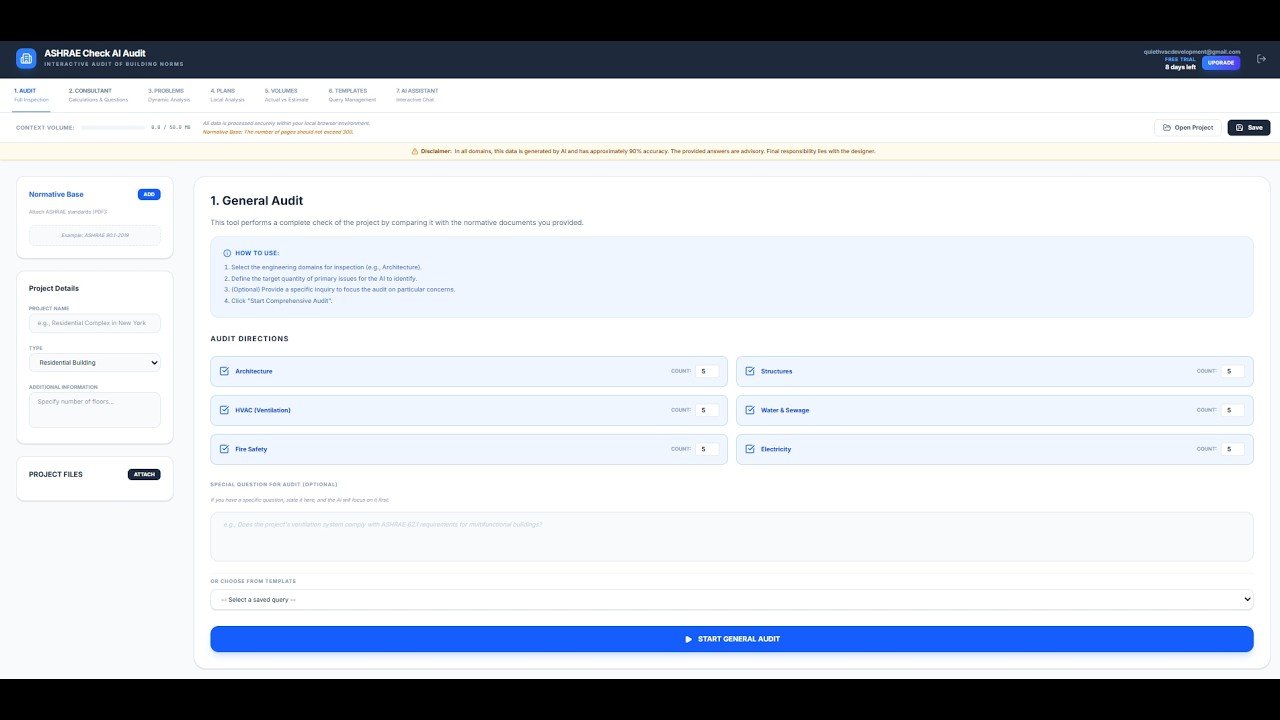Disable the Fire Safety checkbox
Viewport: 1280px width, 720px height.
pos(224,449)
